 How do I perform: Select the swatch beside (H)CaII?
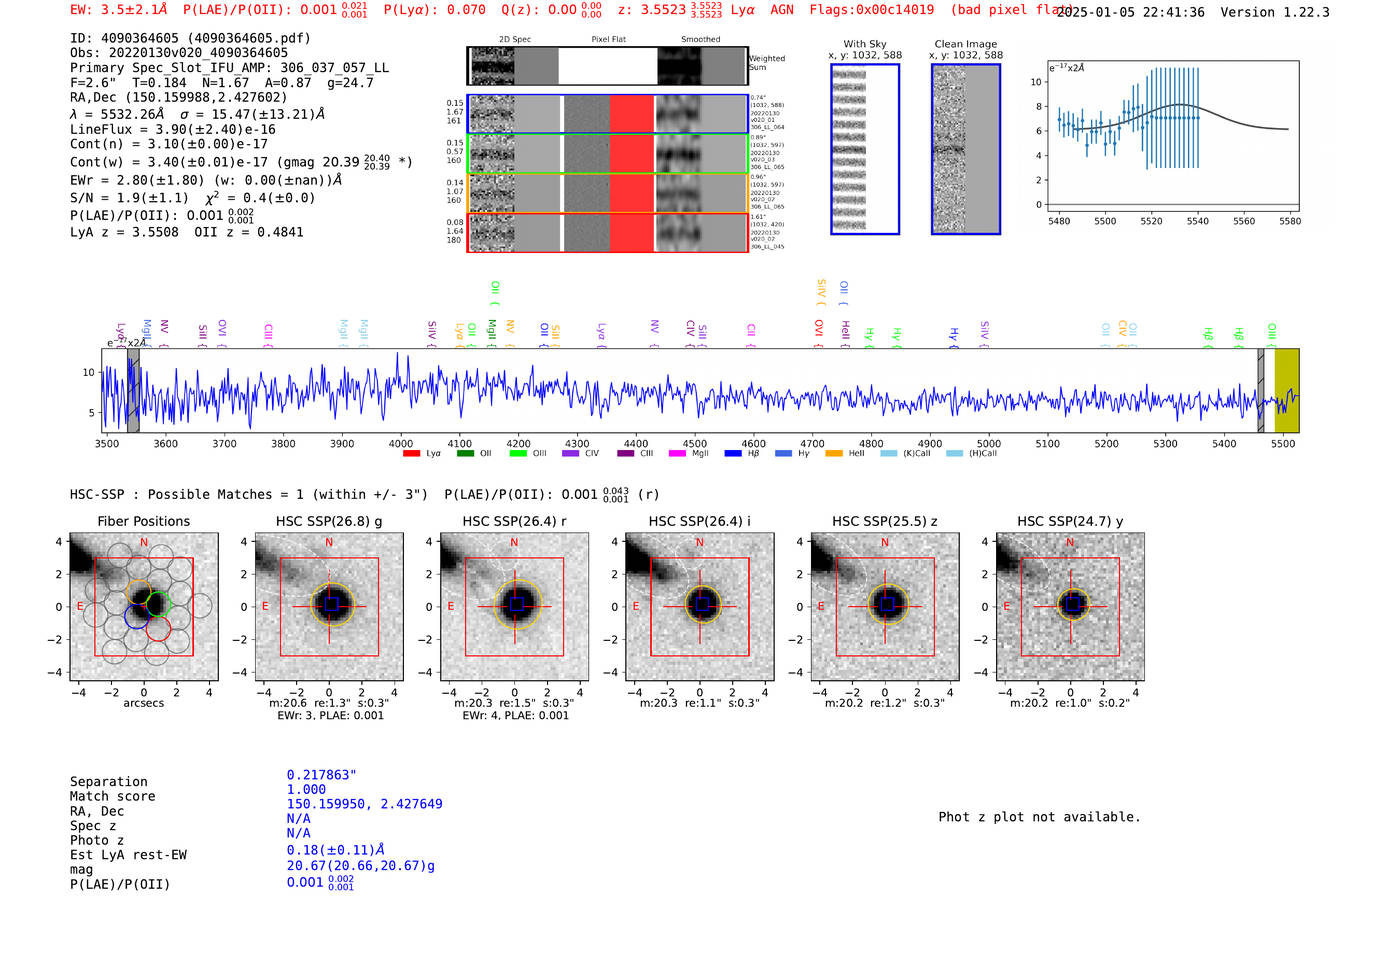(954, 454)
